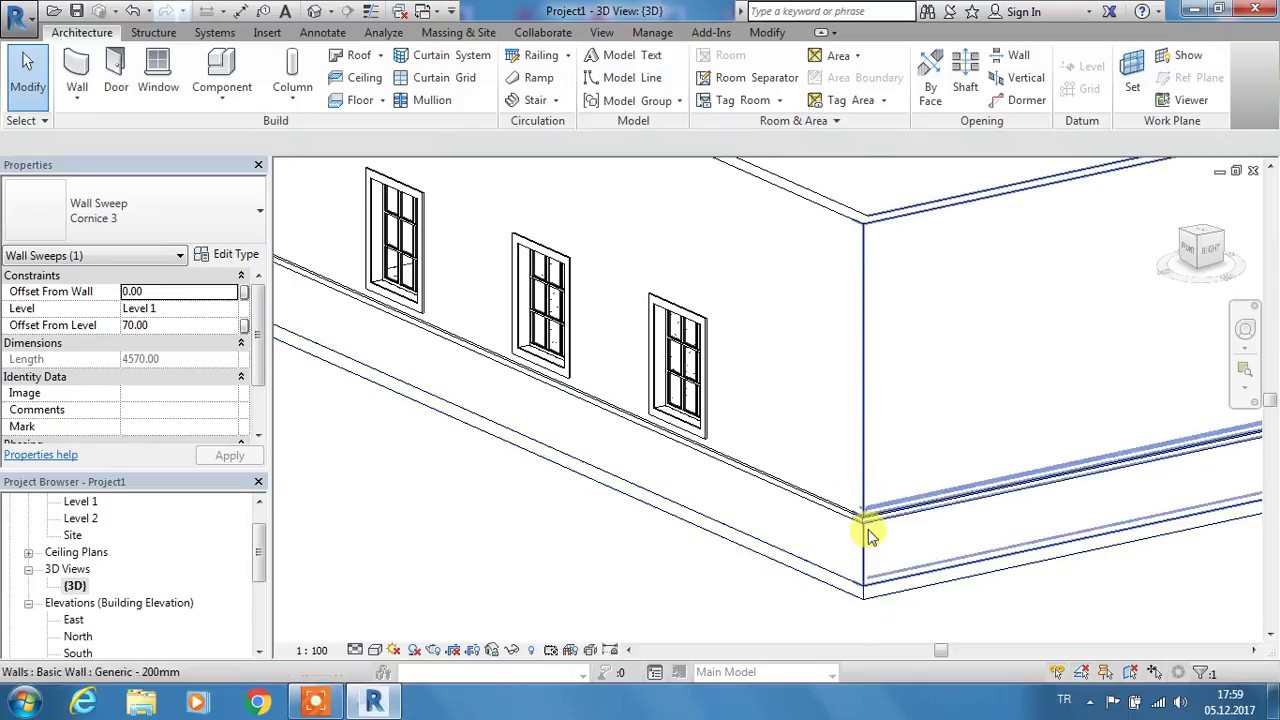
Task: Select the Mullion tool
Action: click(423, 100)
